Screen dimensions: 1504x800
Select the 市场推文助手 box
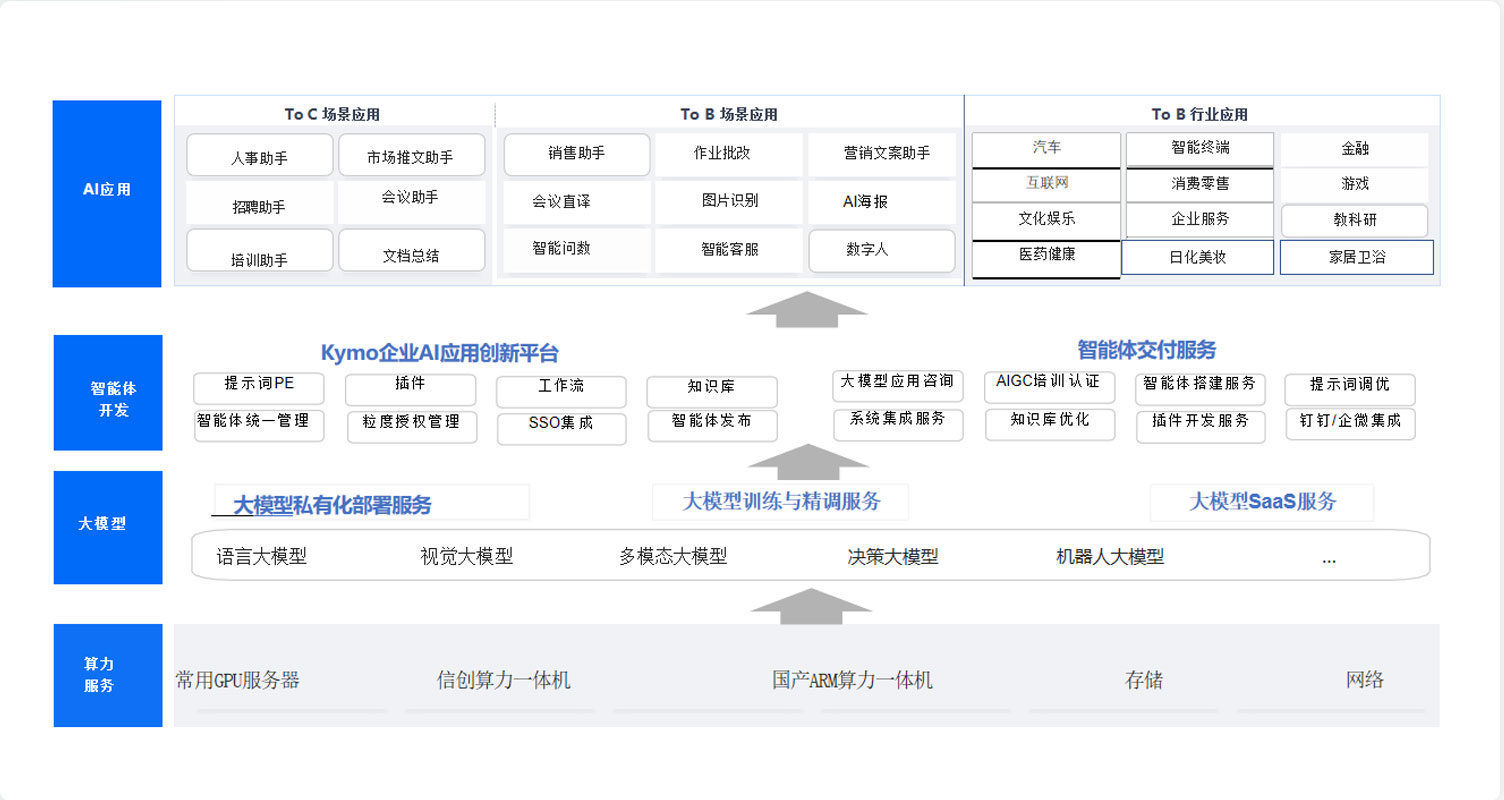[411, 156]
